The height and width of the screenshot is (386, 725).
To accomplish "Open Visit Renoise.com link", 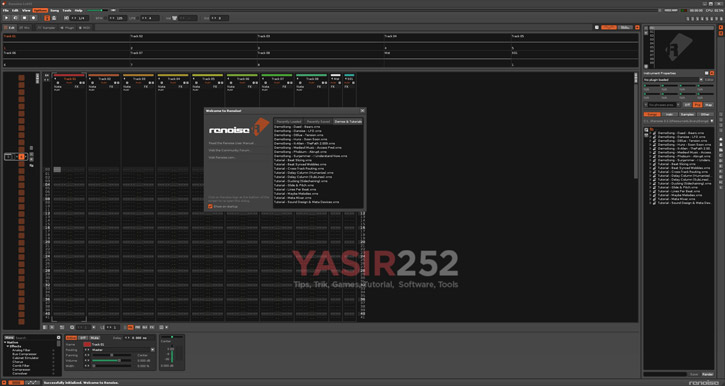I will click(x=222, y=158).
